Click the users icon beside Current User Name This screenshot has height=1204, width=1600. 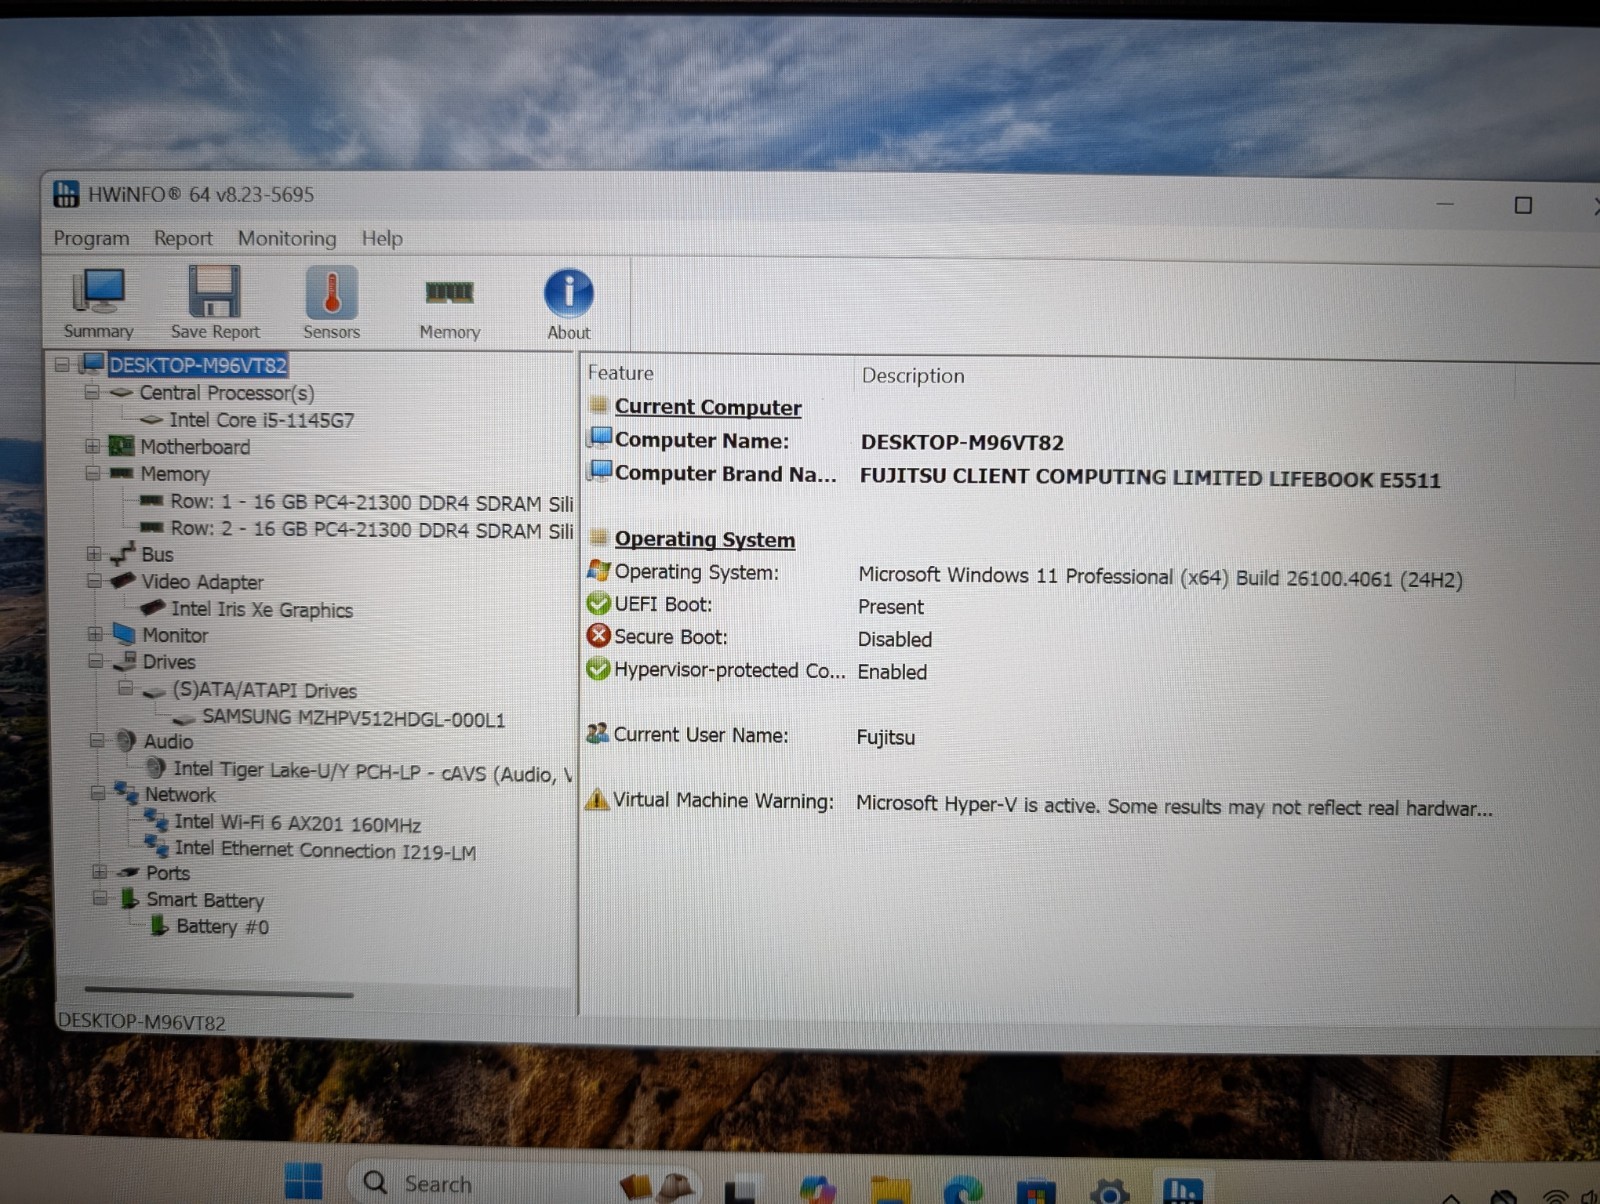click(597, 733)
